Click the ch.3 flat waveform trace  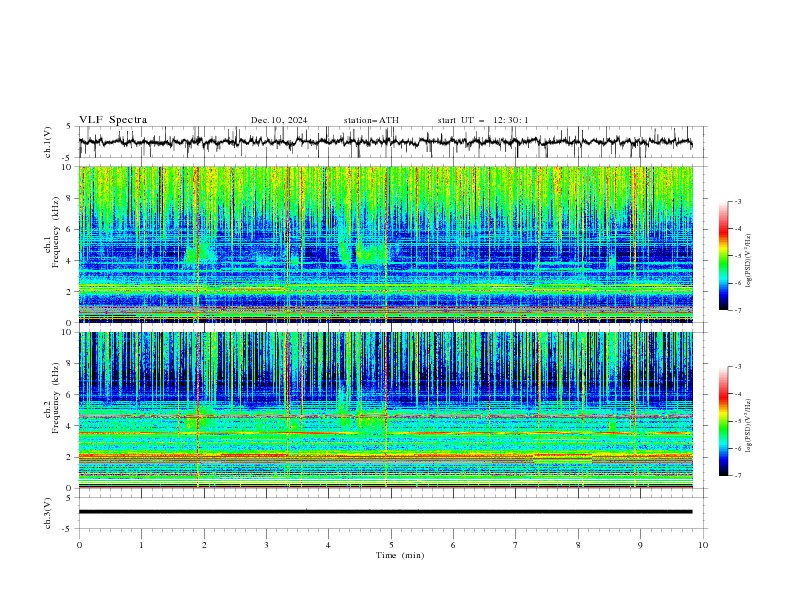click(385, 512)
